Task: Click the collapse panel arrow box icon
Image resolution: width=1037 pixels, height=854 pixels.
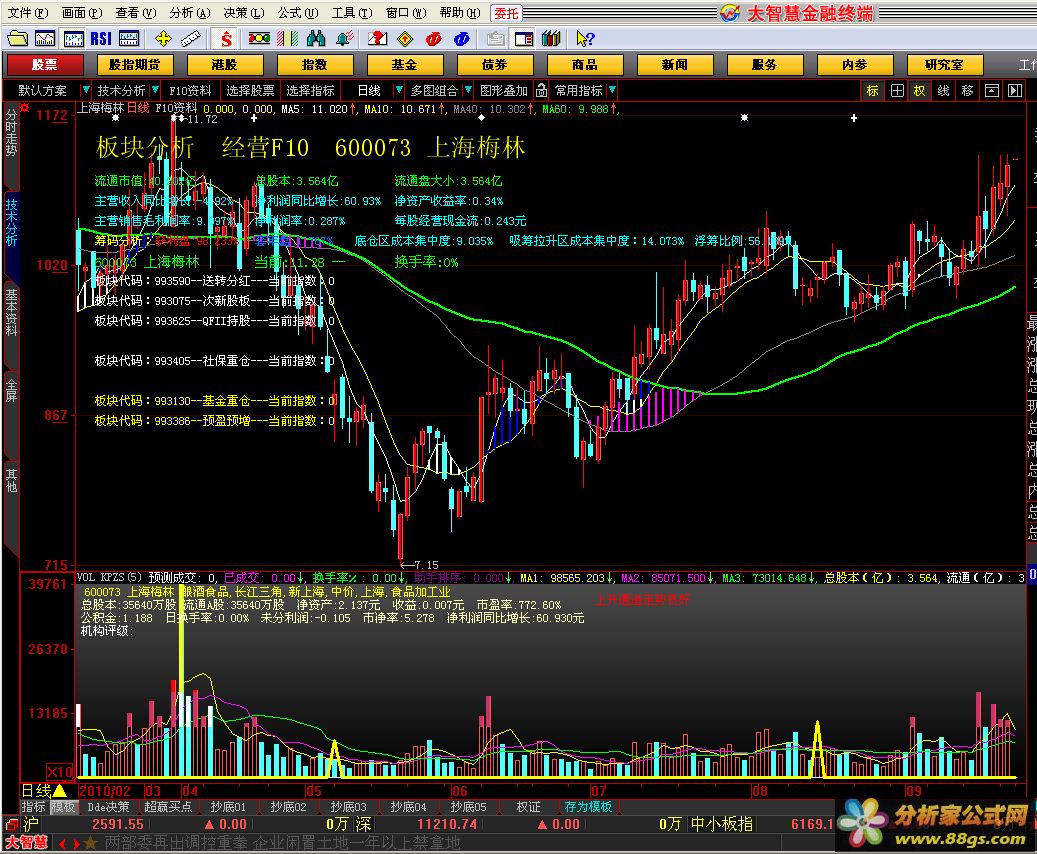Action: tap(991, 91)
